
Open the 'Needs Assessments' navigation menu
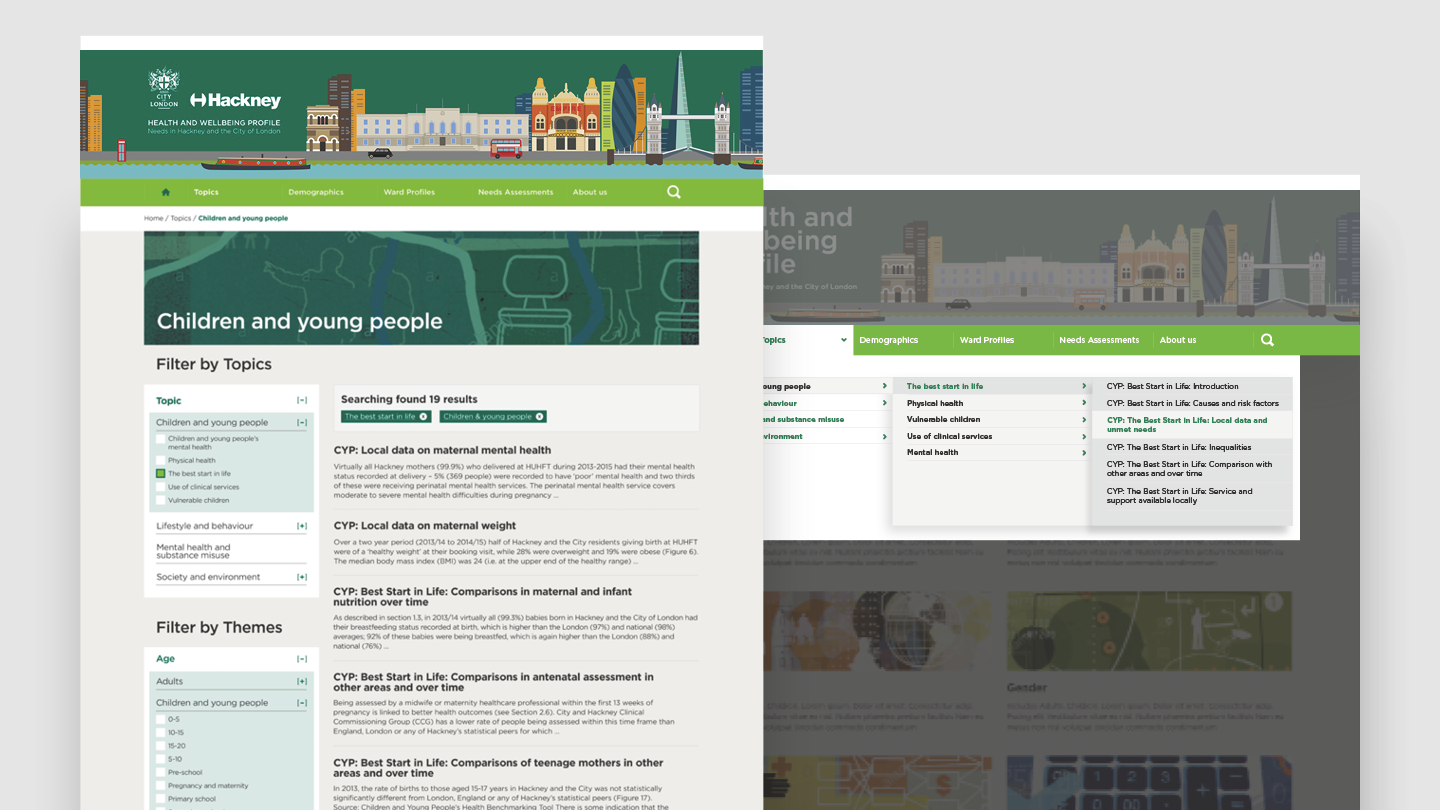pos(515,191)
